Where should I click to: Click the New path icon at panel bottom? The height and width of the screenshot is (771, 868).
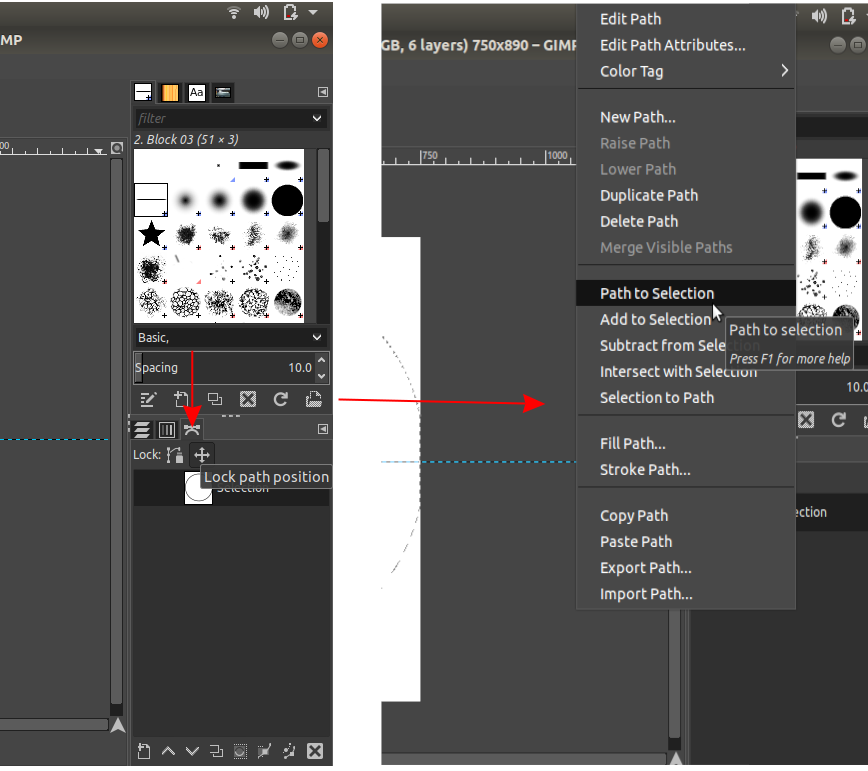coord(144,751)
